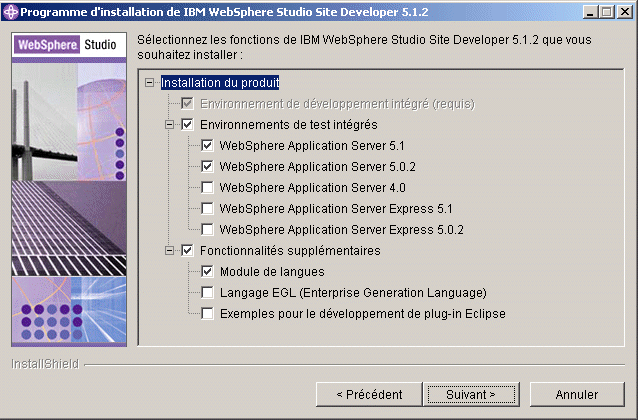Toggle the Environnements de test intégrés checkbox
638x420 pixels.
[187, 124]
